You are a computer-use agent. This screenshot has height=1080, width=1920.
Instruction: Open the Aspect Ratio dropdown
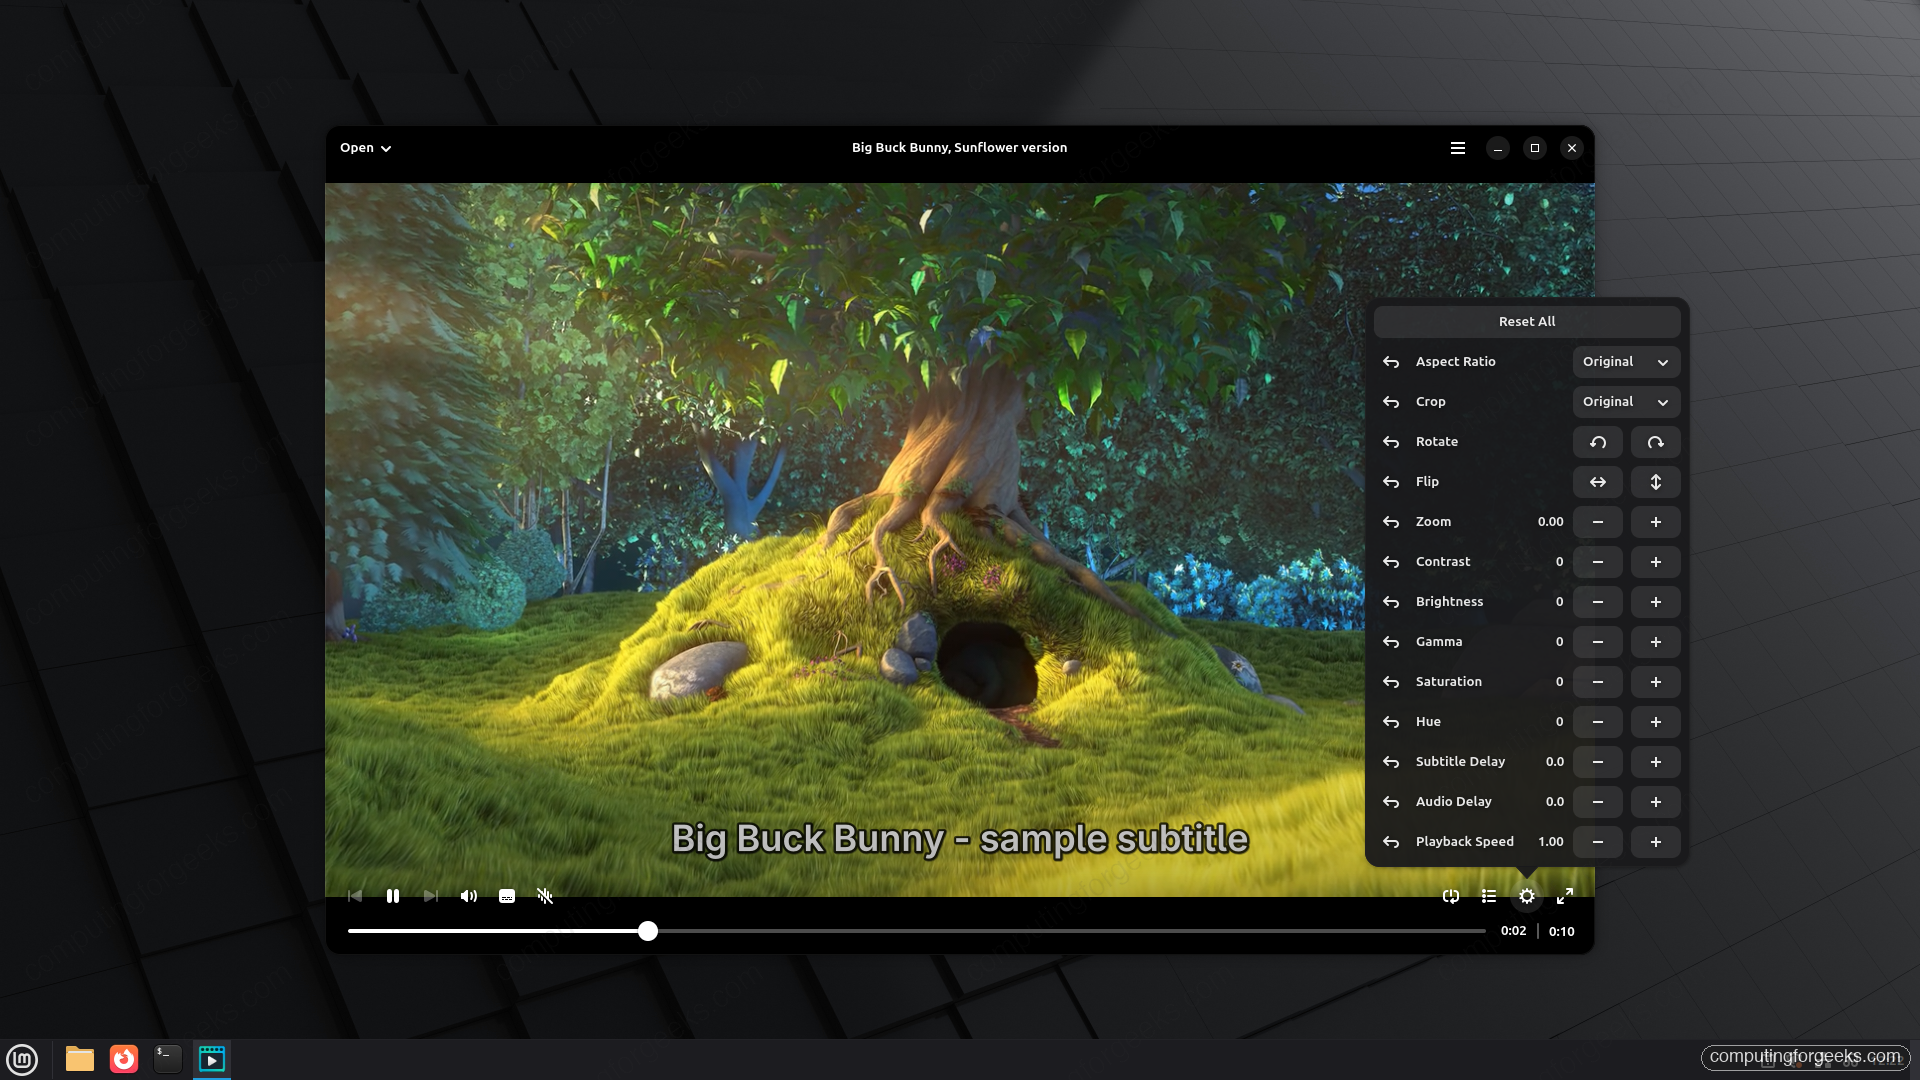coord(1626,362)
